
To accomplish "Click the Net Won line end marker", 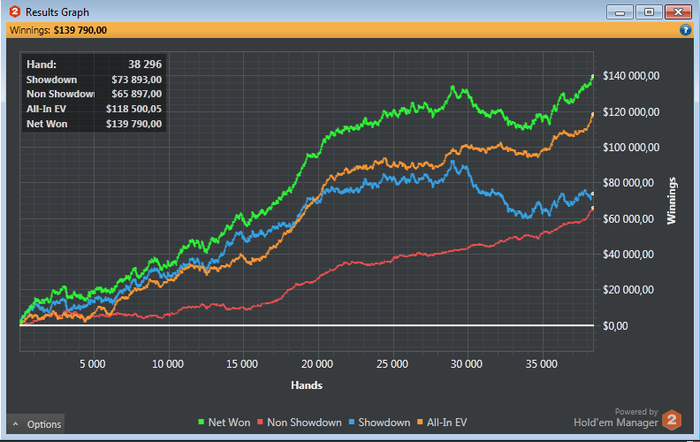I will [x=593, y=76].
